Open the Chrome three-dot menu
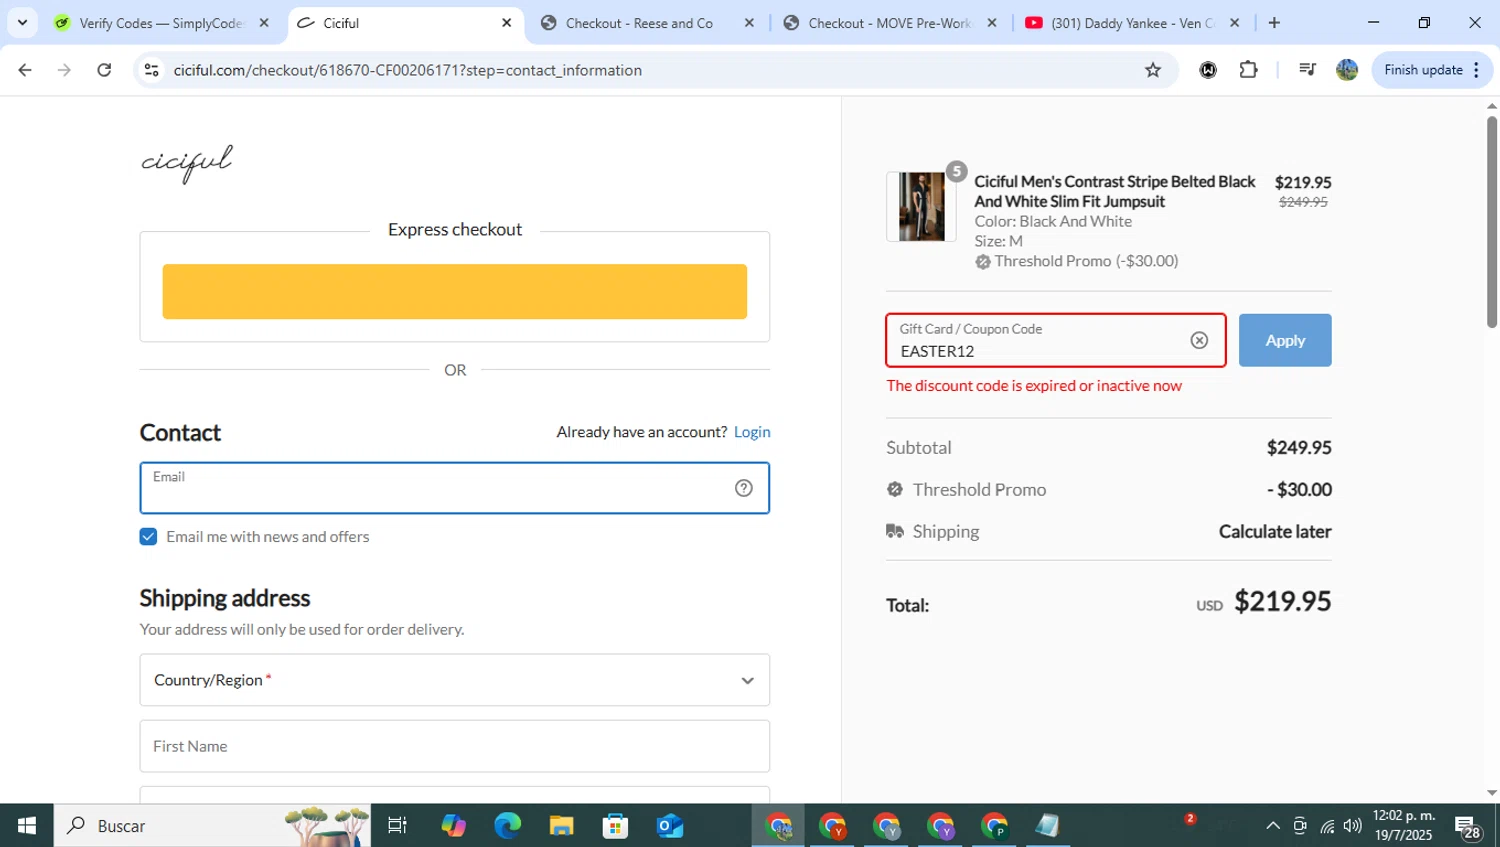The height and width of the screenshot is (847, 1500). [x=1477, y=70]
